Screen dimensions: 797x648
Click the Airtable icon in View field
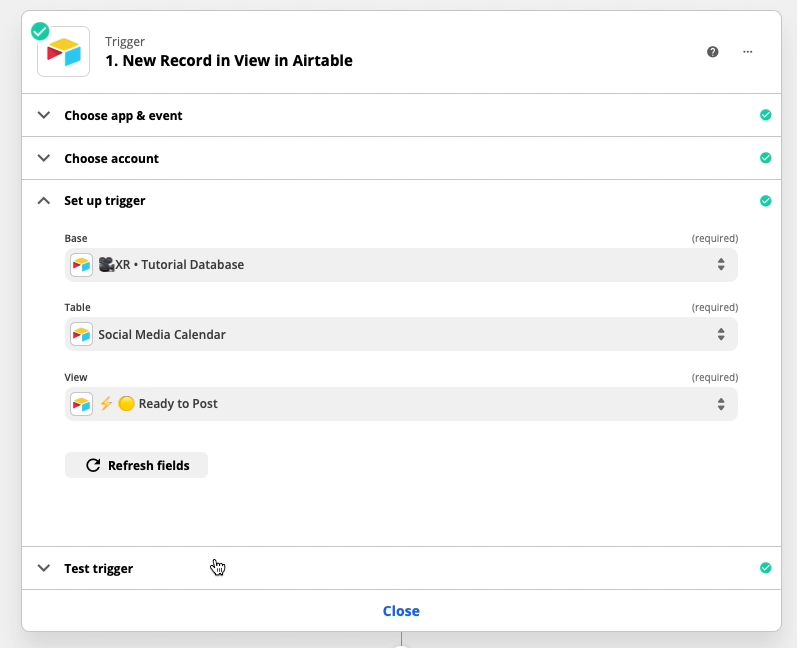[82, 404]
